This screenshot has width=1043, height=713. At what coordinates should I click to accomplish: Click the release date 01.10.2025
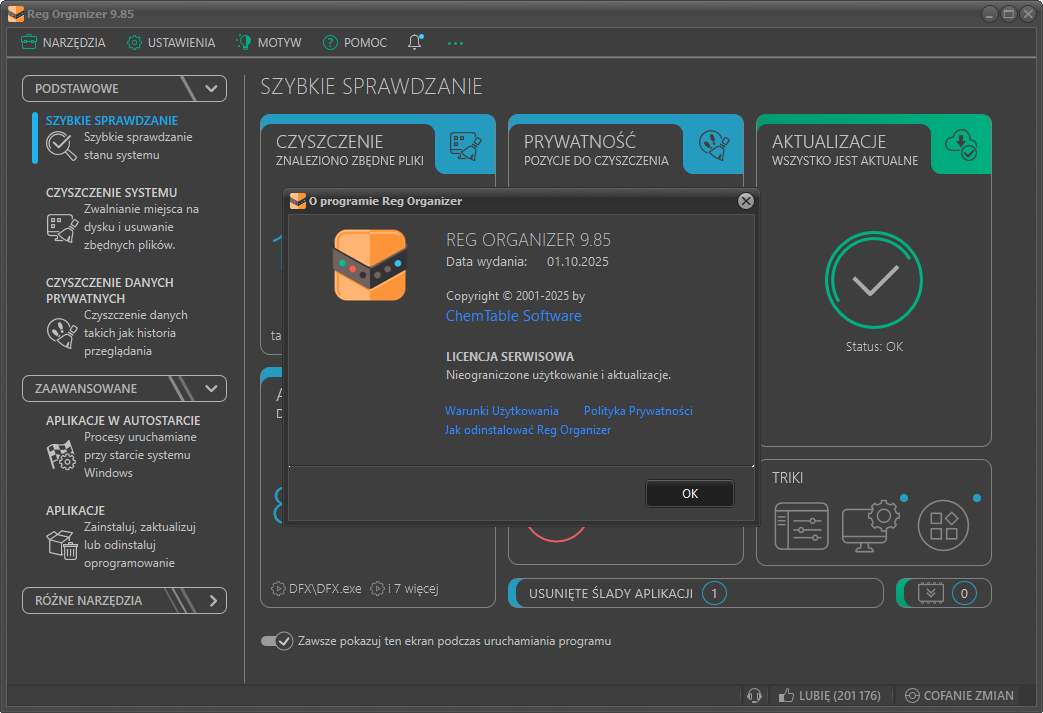tap(577, 261)
